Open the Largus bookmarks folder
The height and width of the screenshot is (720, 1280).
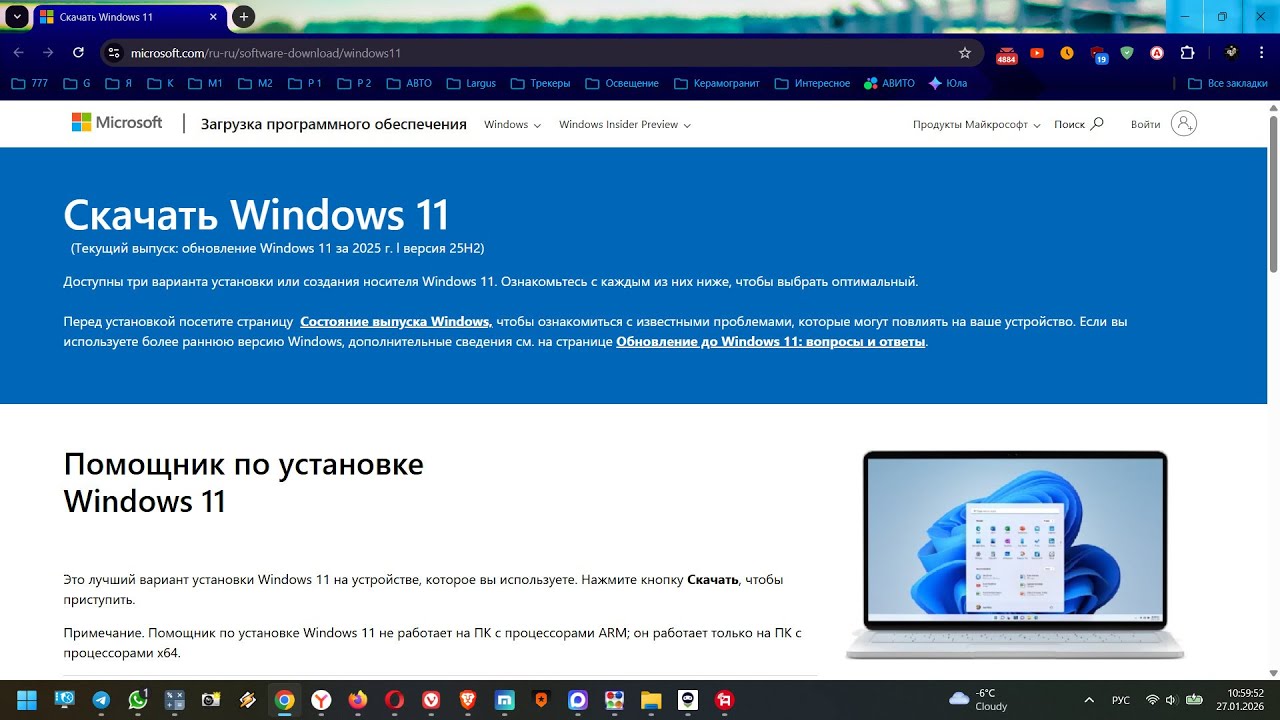(x=471, y=83)
